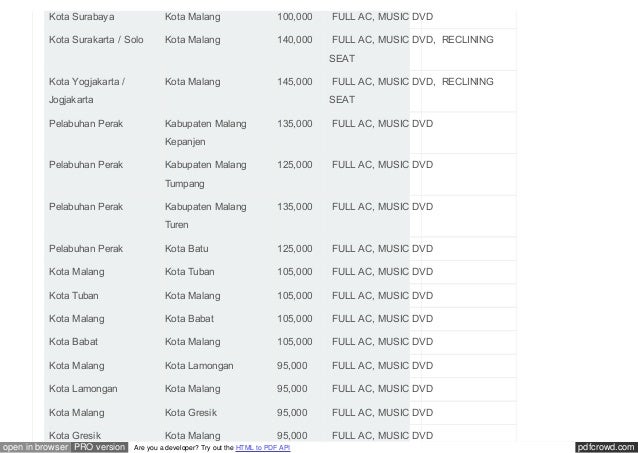
Task: Select Kabupaten Malang Turen destination
Action: [205, 216]
